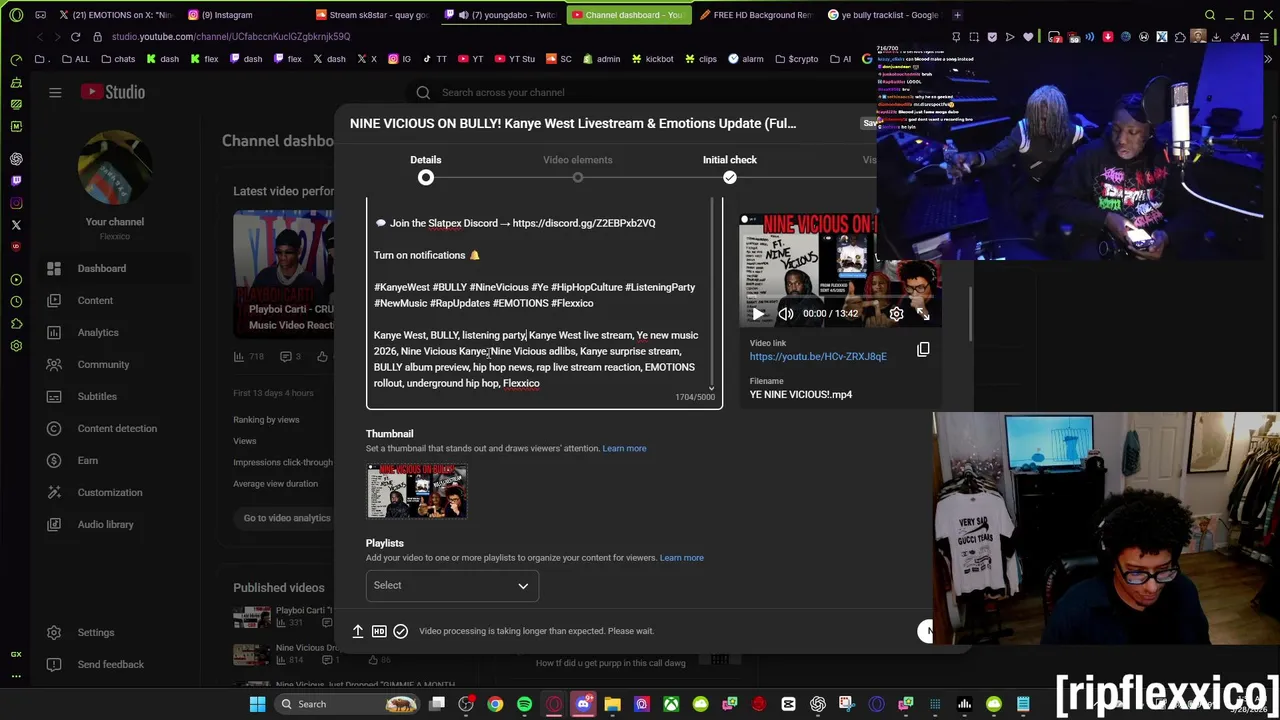Click Learn more under Playlists
The width and height of the screenshot is (1280, 720).
[x=681, y=557]
